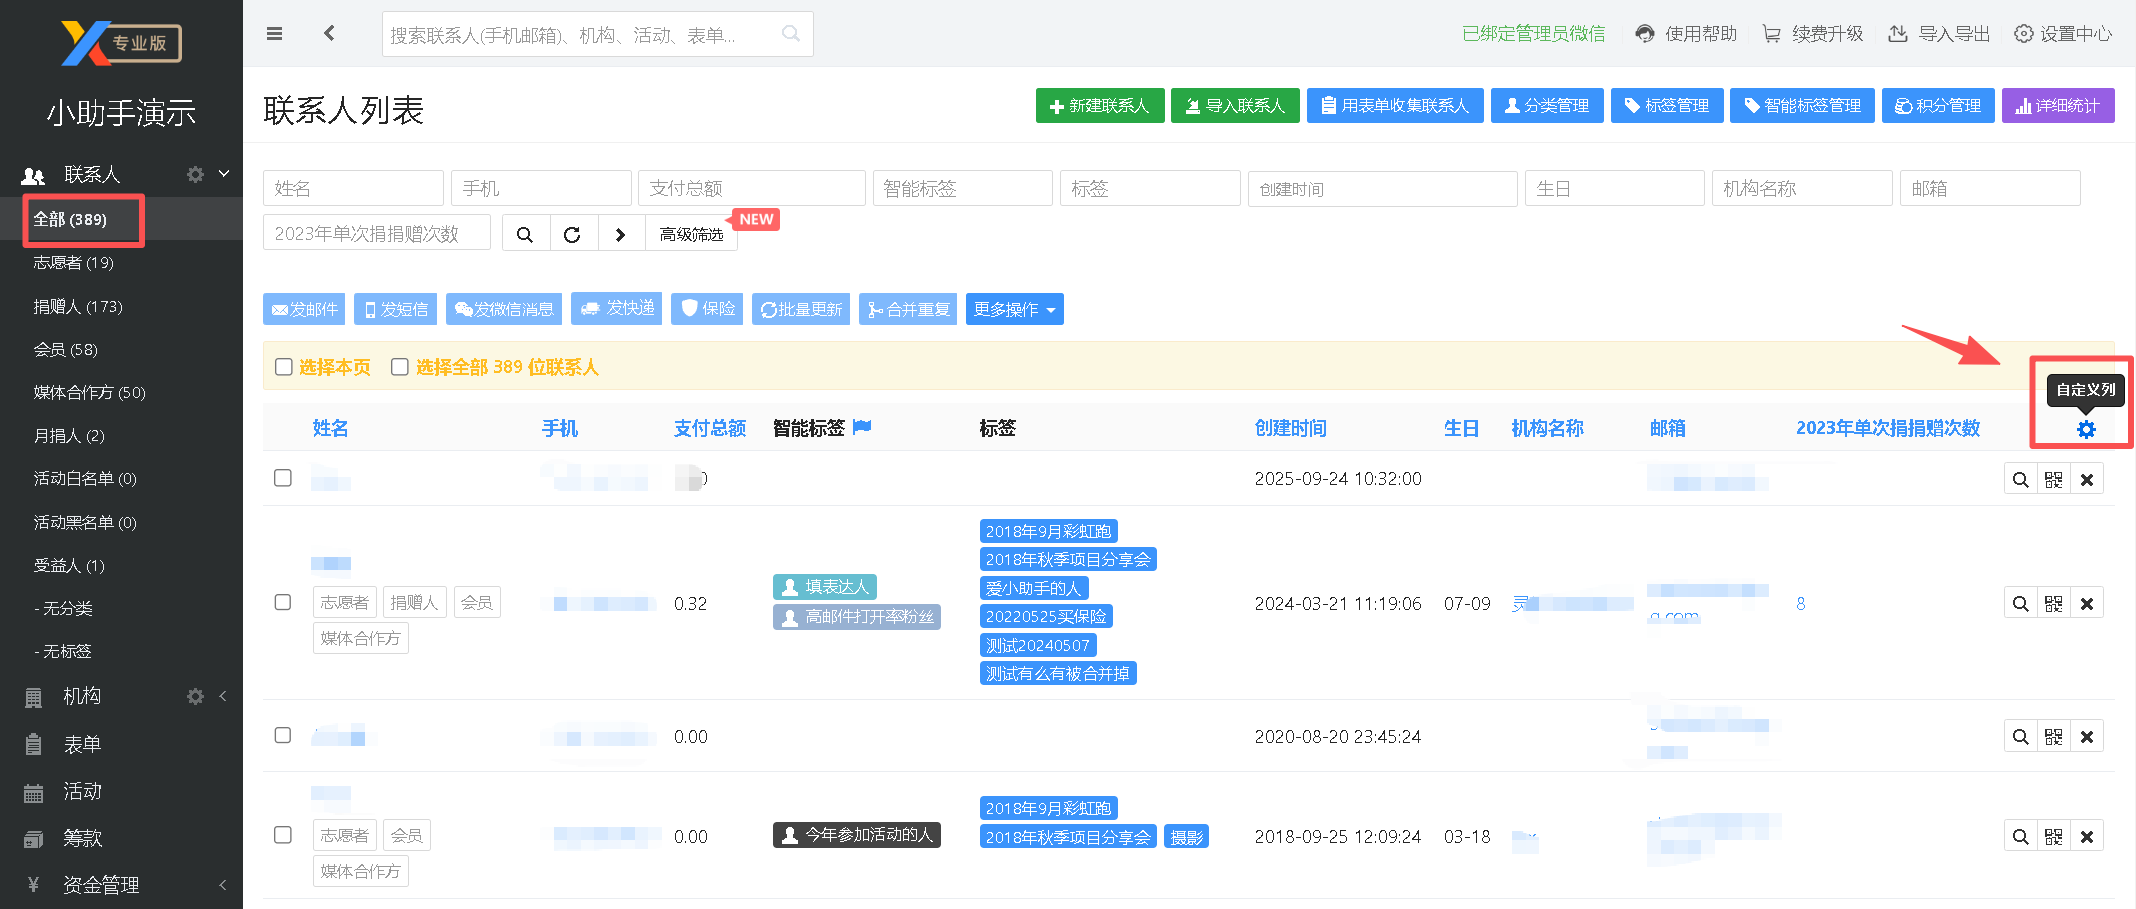Open the 活动 sidebar menu
The image size is (2136, 909).
click(82, 792)
